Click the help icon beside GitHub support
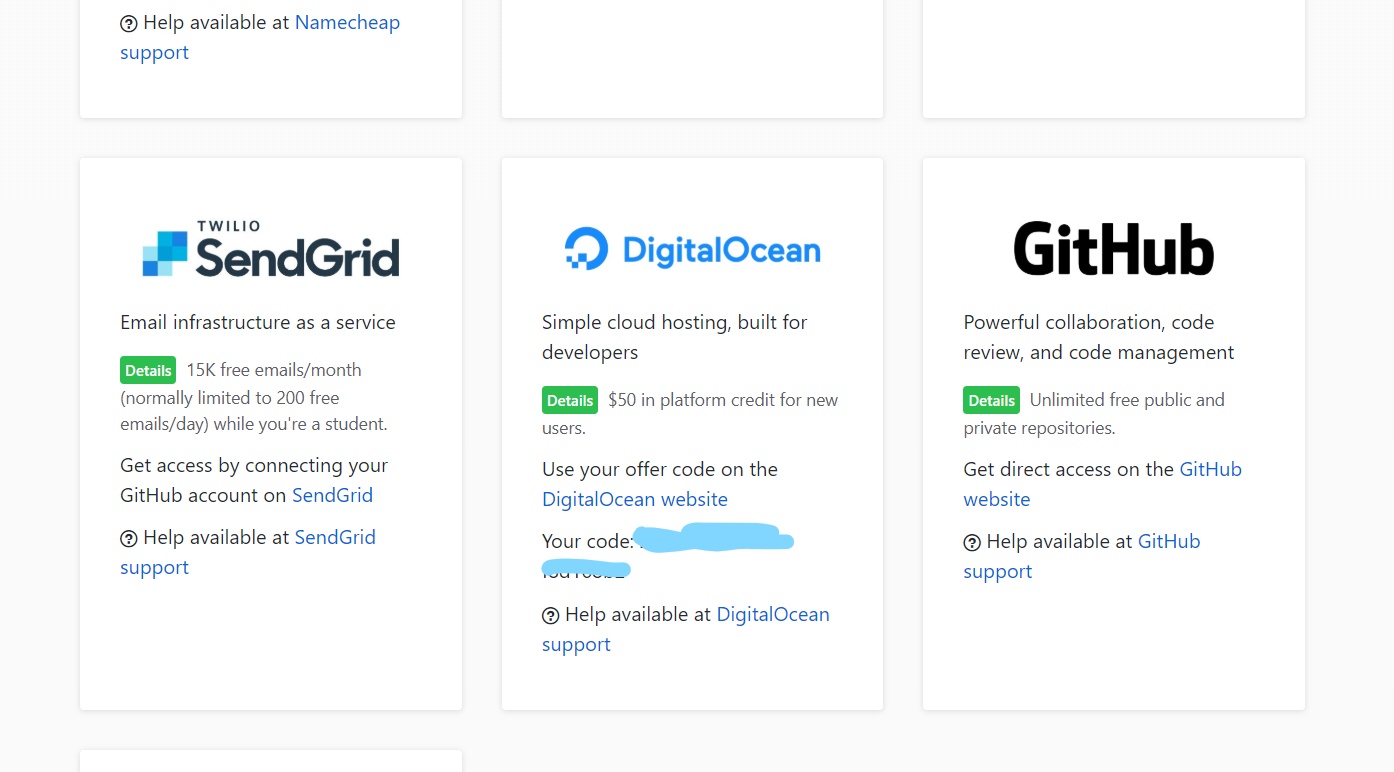The image size is (1394, 772). 972,542
